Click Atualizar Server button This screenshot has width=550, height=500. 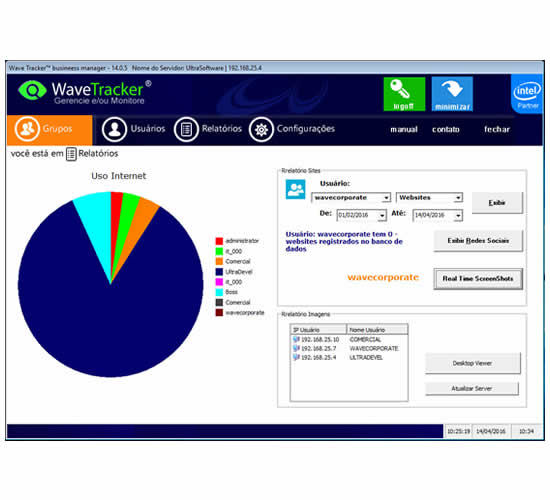472,388
